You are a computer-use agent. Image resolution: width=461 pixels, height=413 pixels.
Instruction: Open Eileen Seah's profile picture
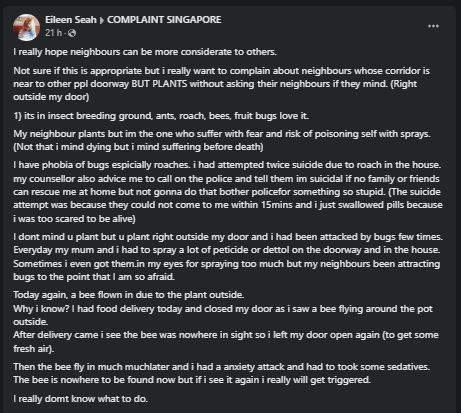pos(26,27)
